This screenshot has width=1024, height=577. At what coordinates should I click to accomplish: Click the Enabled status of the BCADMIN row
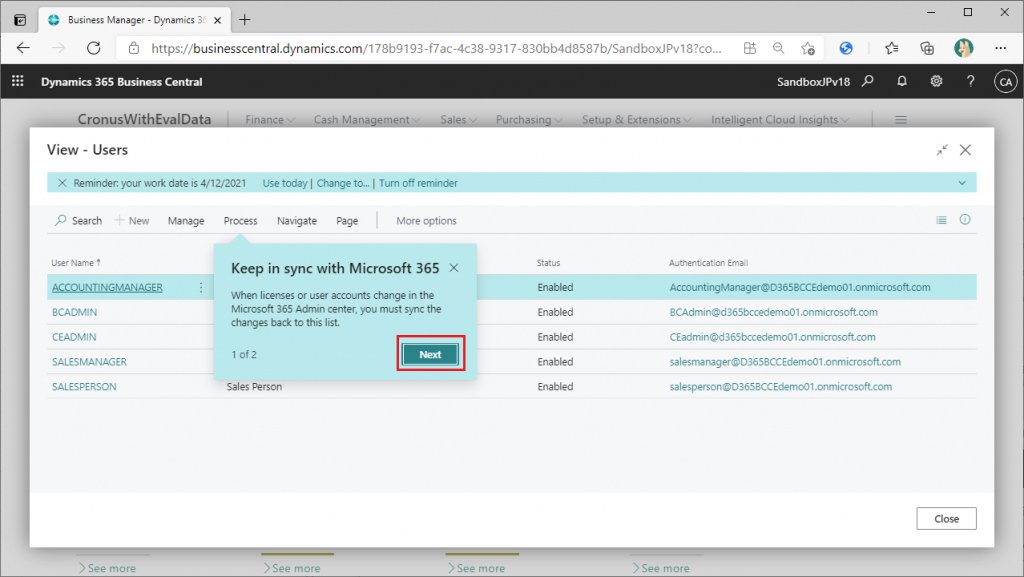coord(555,312)
